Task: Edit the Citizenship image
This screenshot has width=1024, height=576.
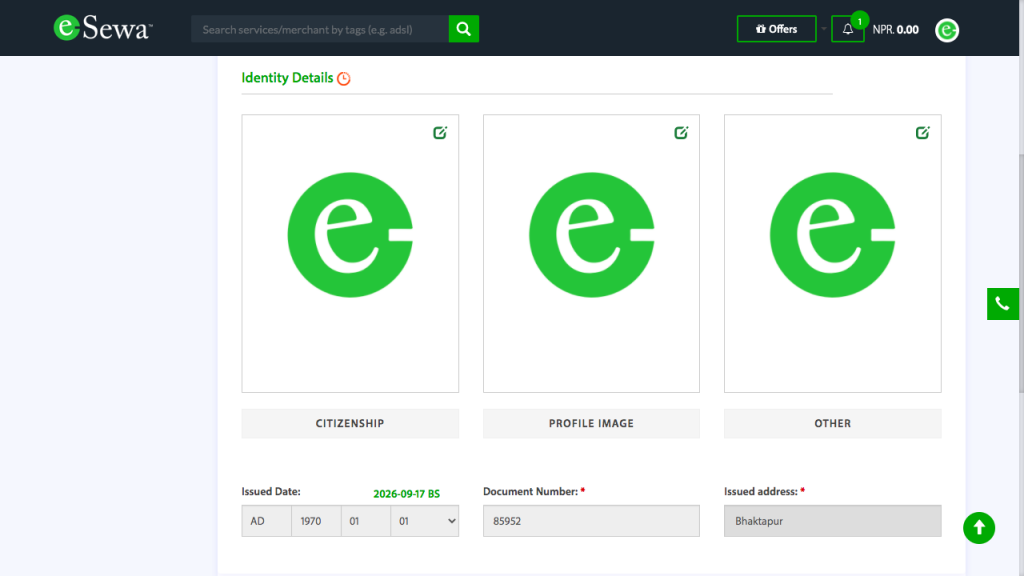Action: [x=440, y=132]
